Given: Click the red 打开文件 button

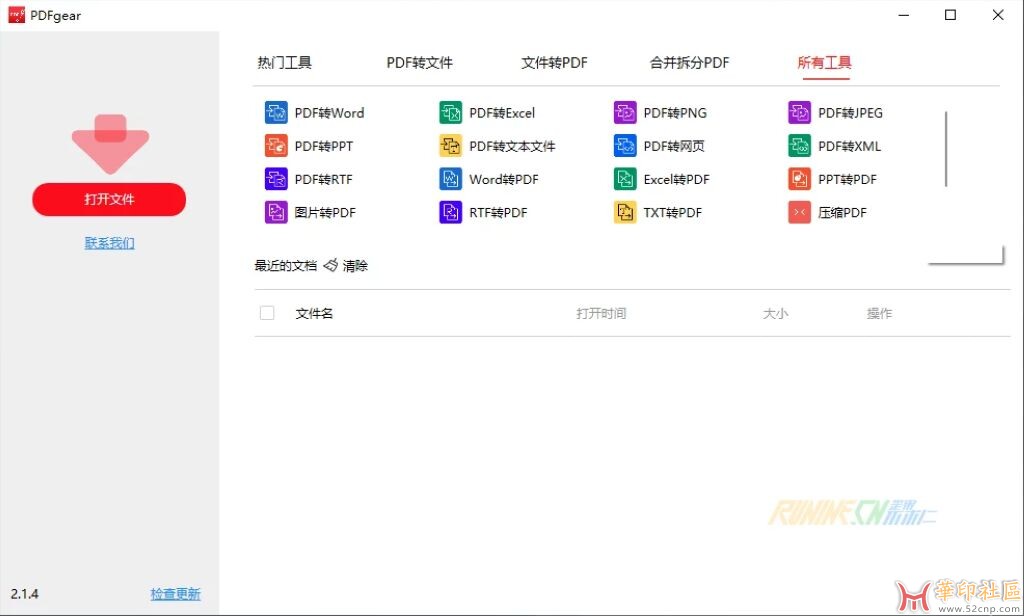Looking at the screenshot, I should (x=109, y=199).
